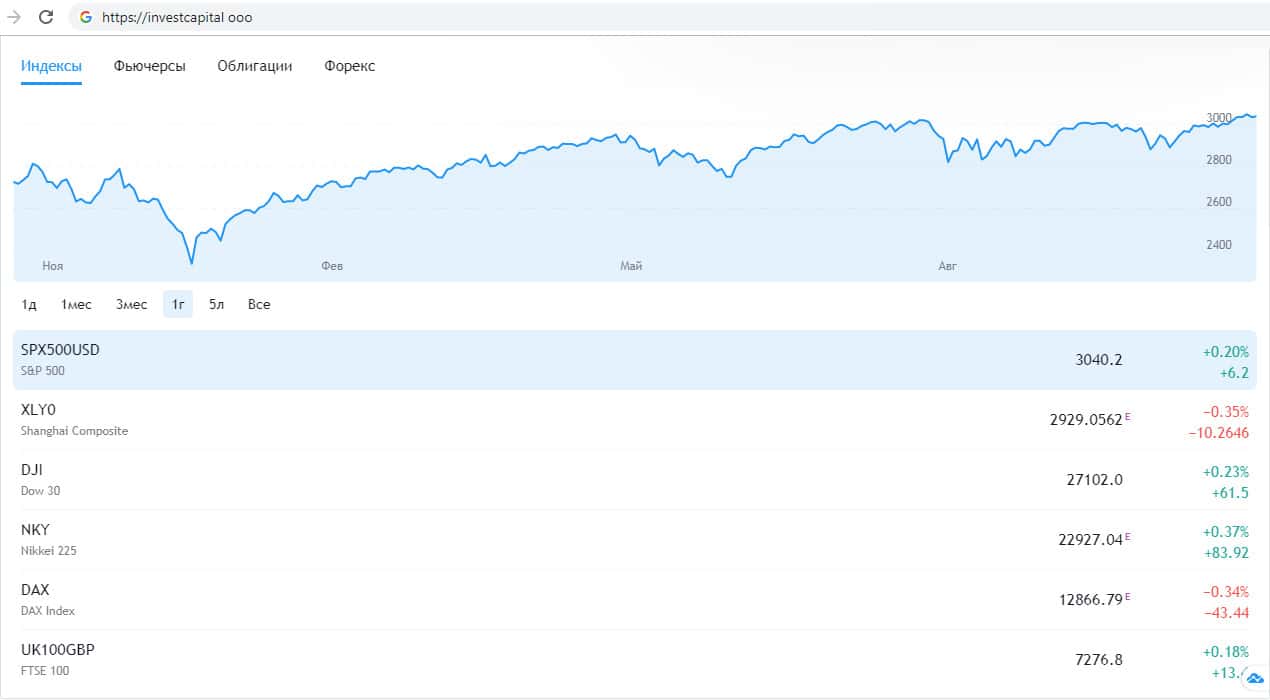
Task: Click the NKY Nikkei 225 row
Action: pyautogui.click(x=634, y=540)
